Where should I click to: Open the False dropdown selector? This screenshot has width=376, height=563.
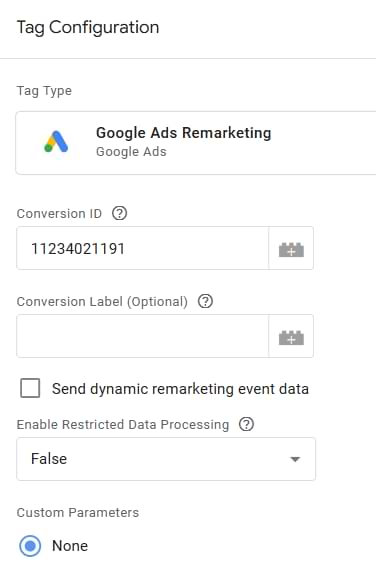point(166,459)
